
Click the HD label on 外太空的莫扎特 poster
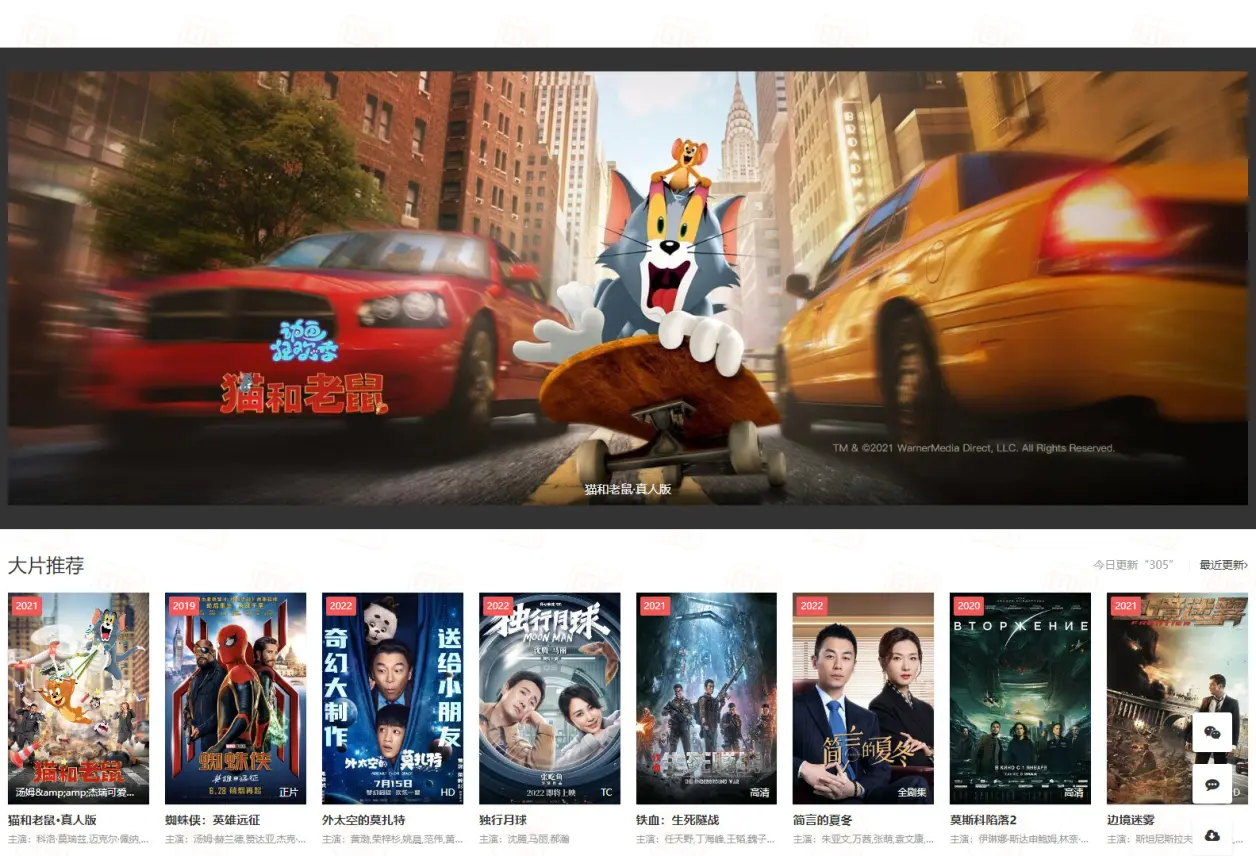pos(448,792)
